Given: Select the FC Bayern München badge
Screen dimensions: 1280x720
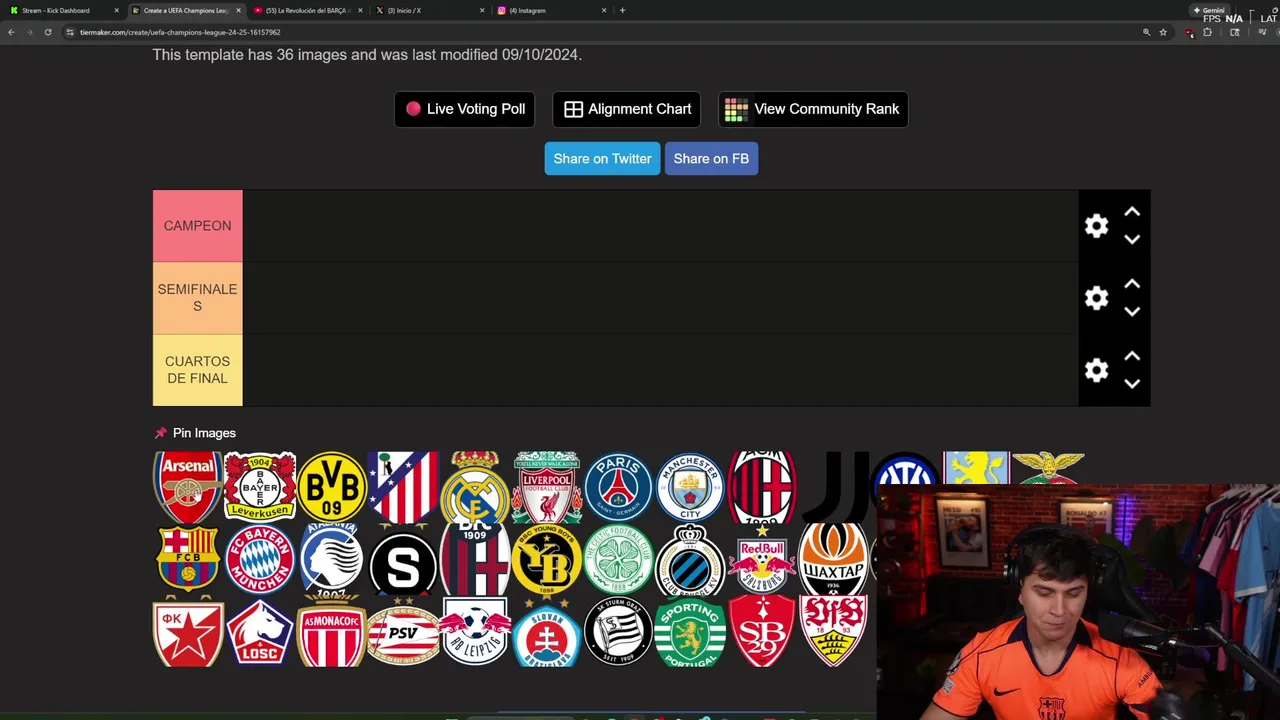Looking at the screenshot, I should [260, 559].
